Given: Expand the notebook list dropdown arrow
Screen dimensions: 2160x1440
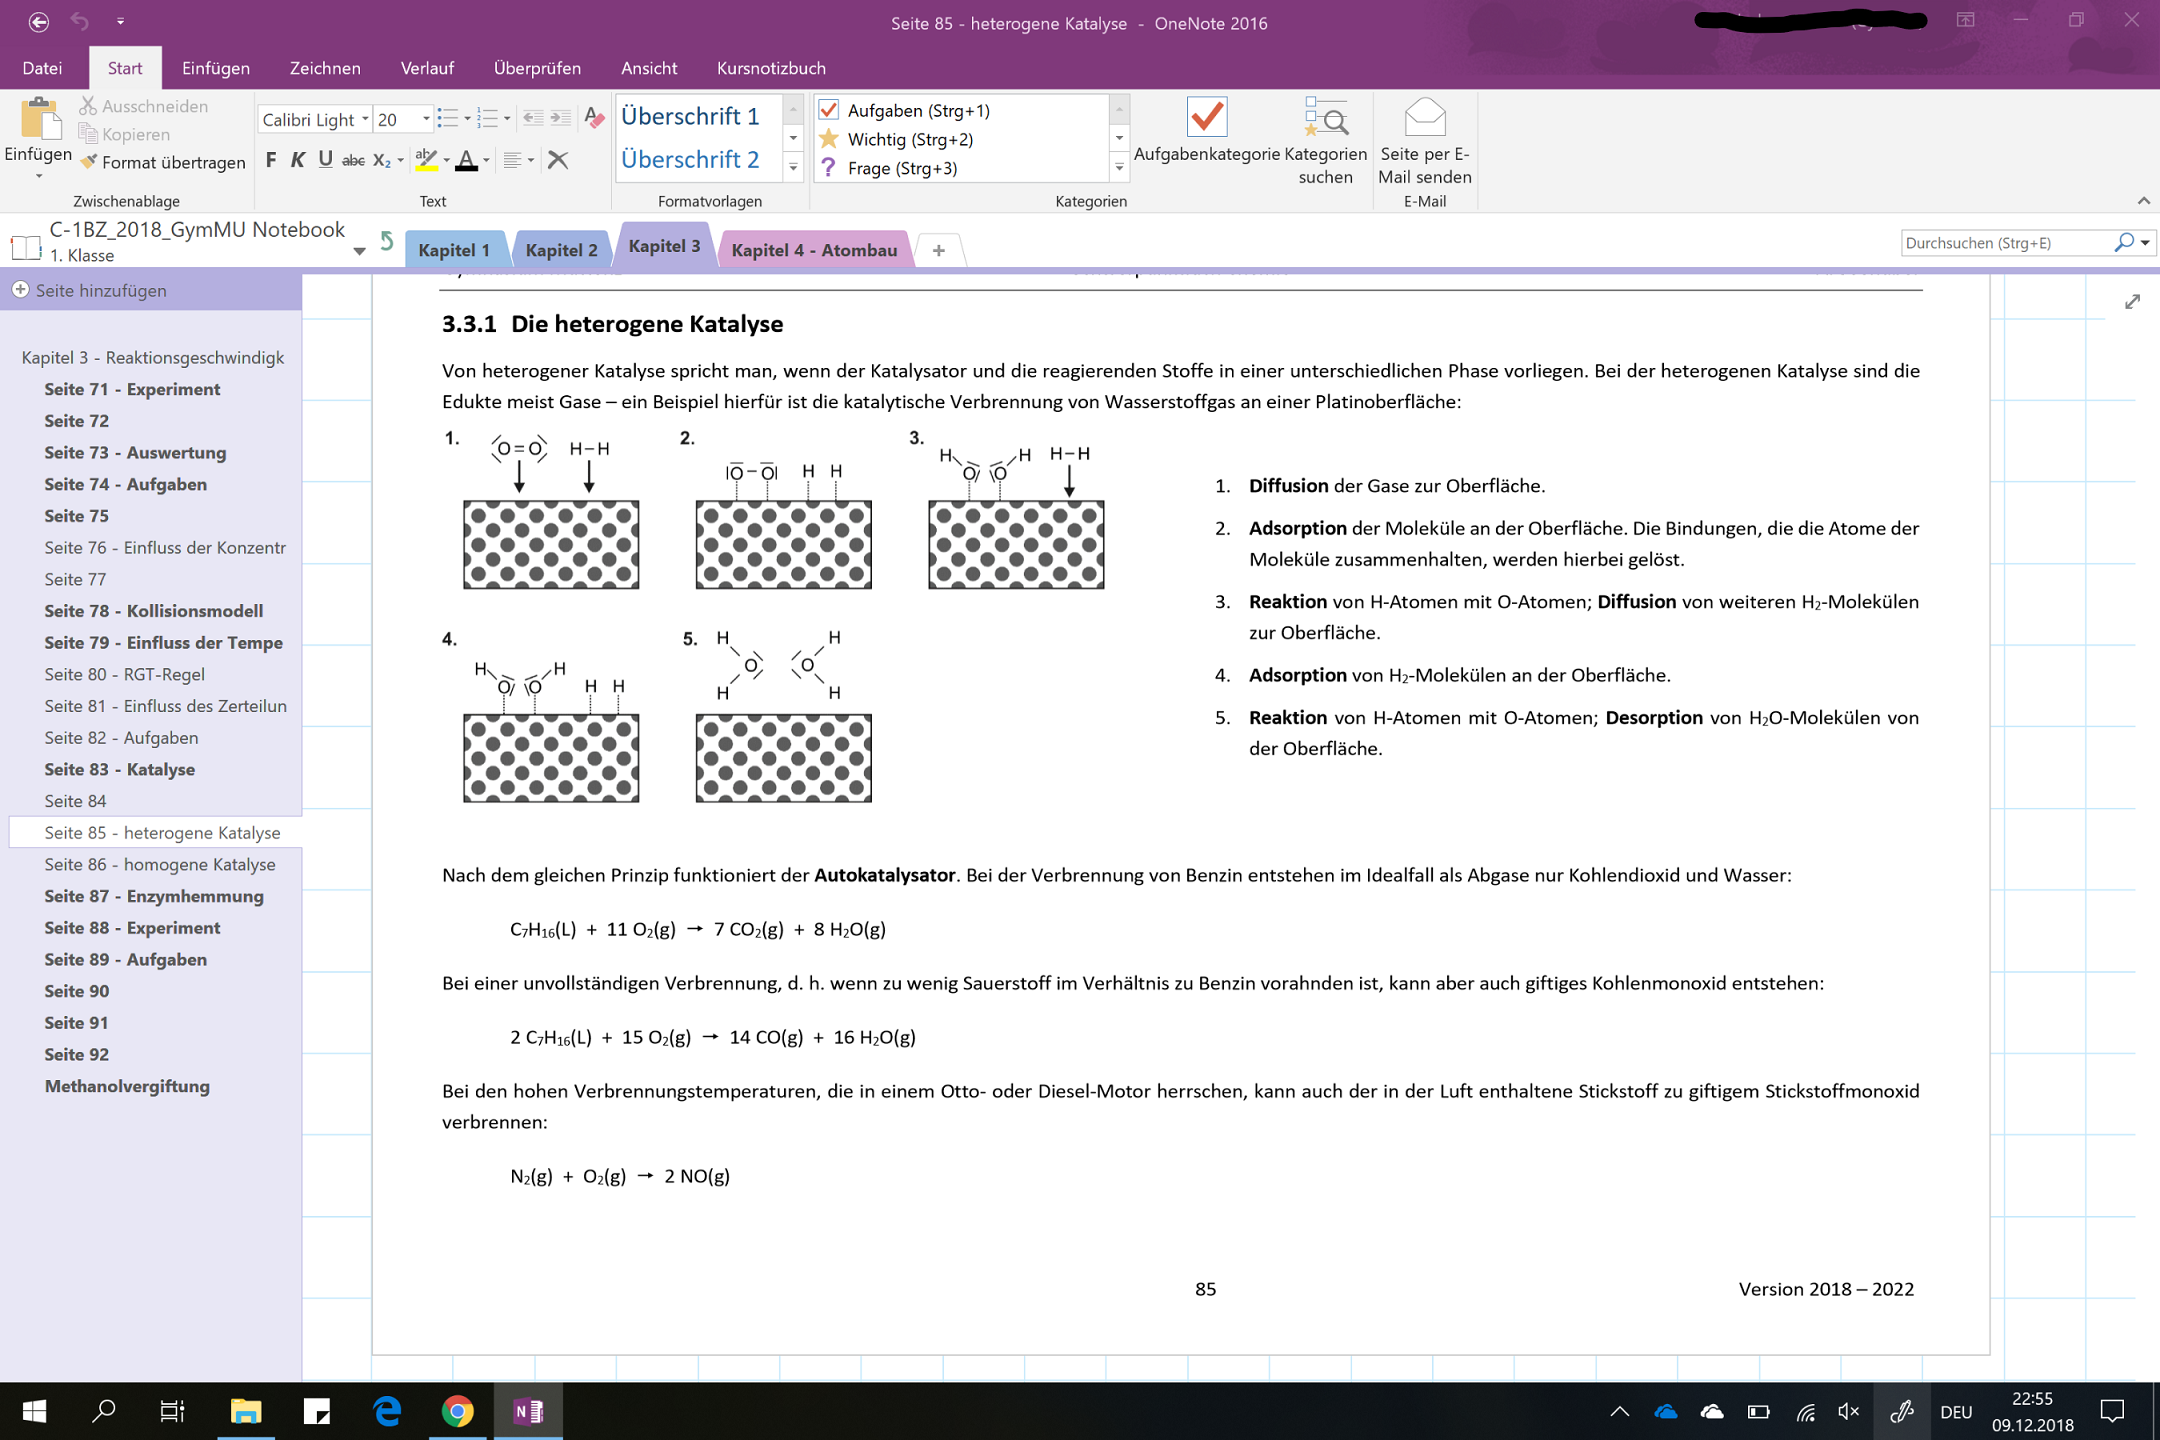Looking at the screenshot, I should [x=358, y=252].
